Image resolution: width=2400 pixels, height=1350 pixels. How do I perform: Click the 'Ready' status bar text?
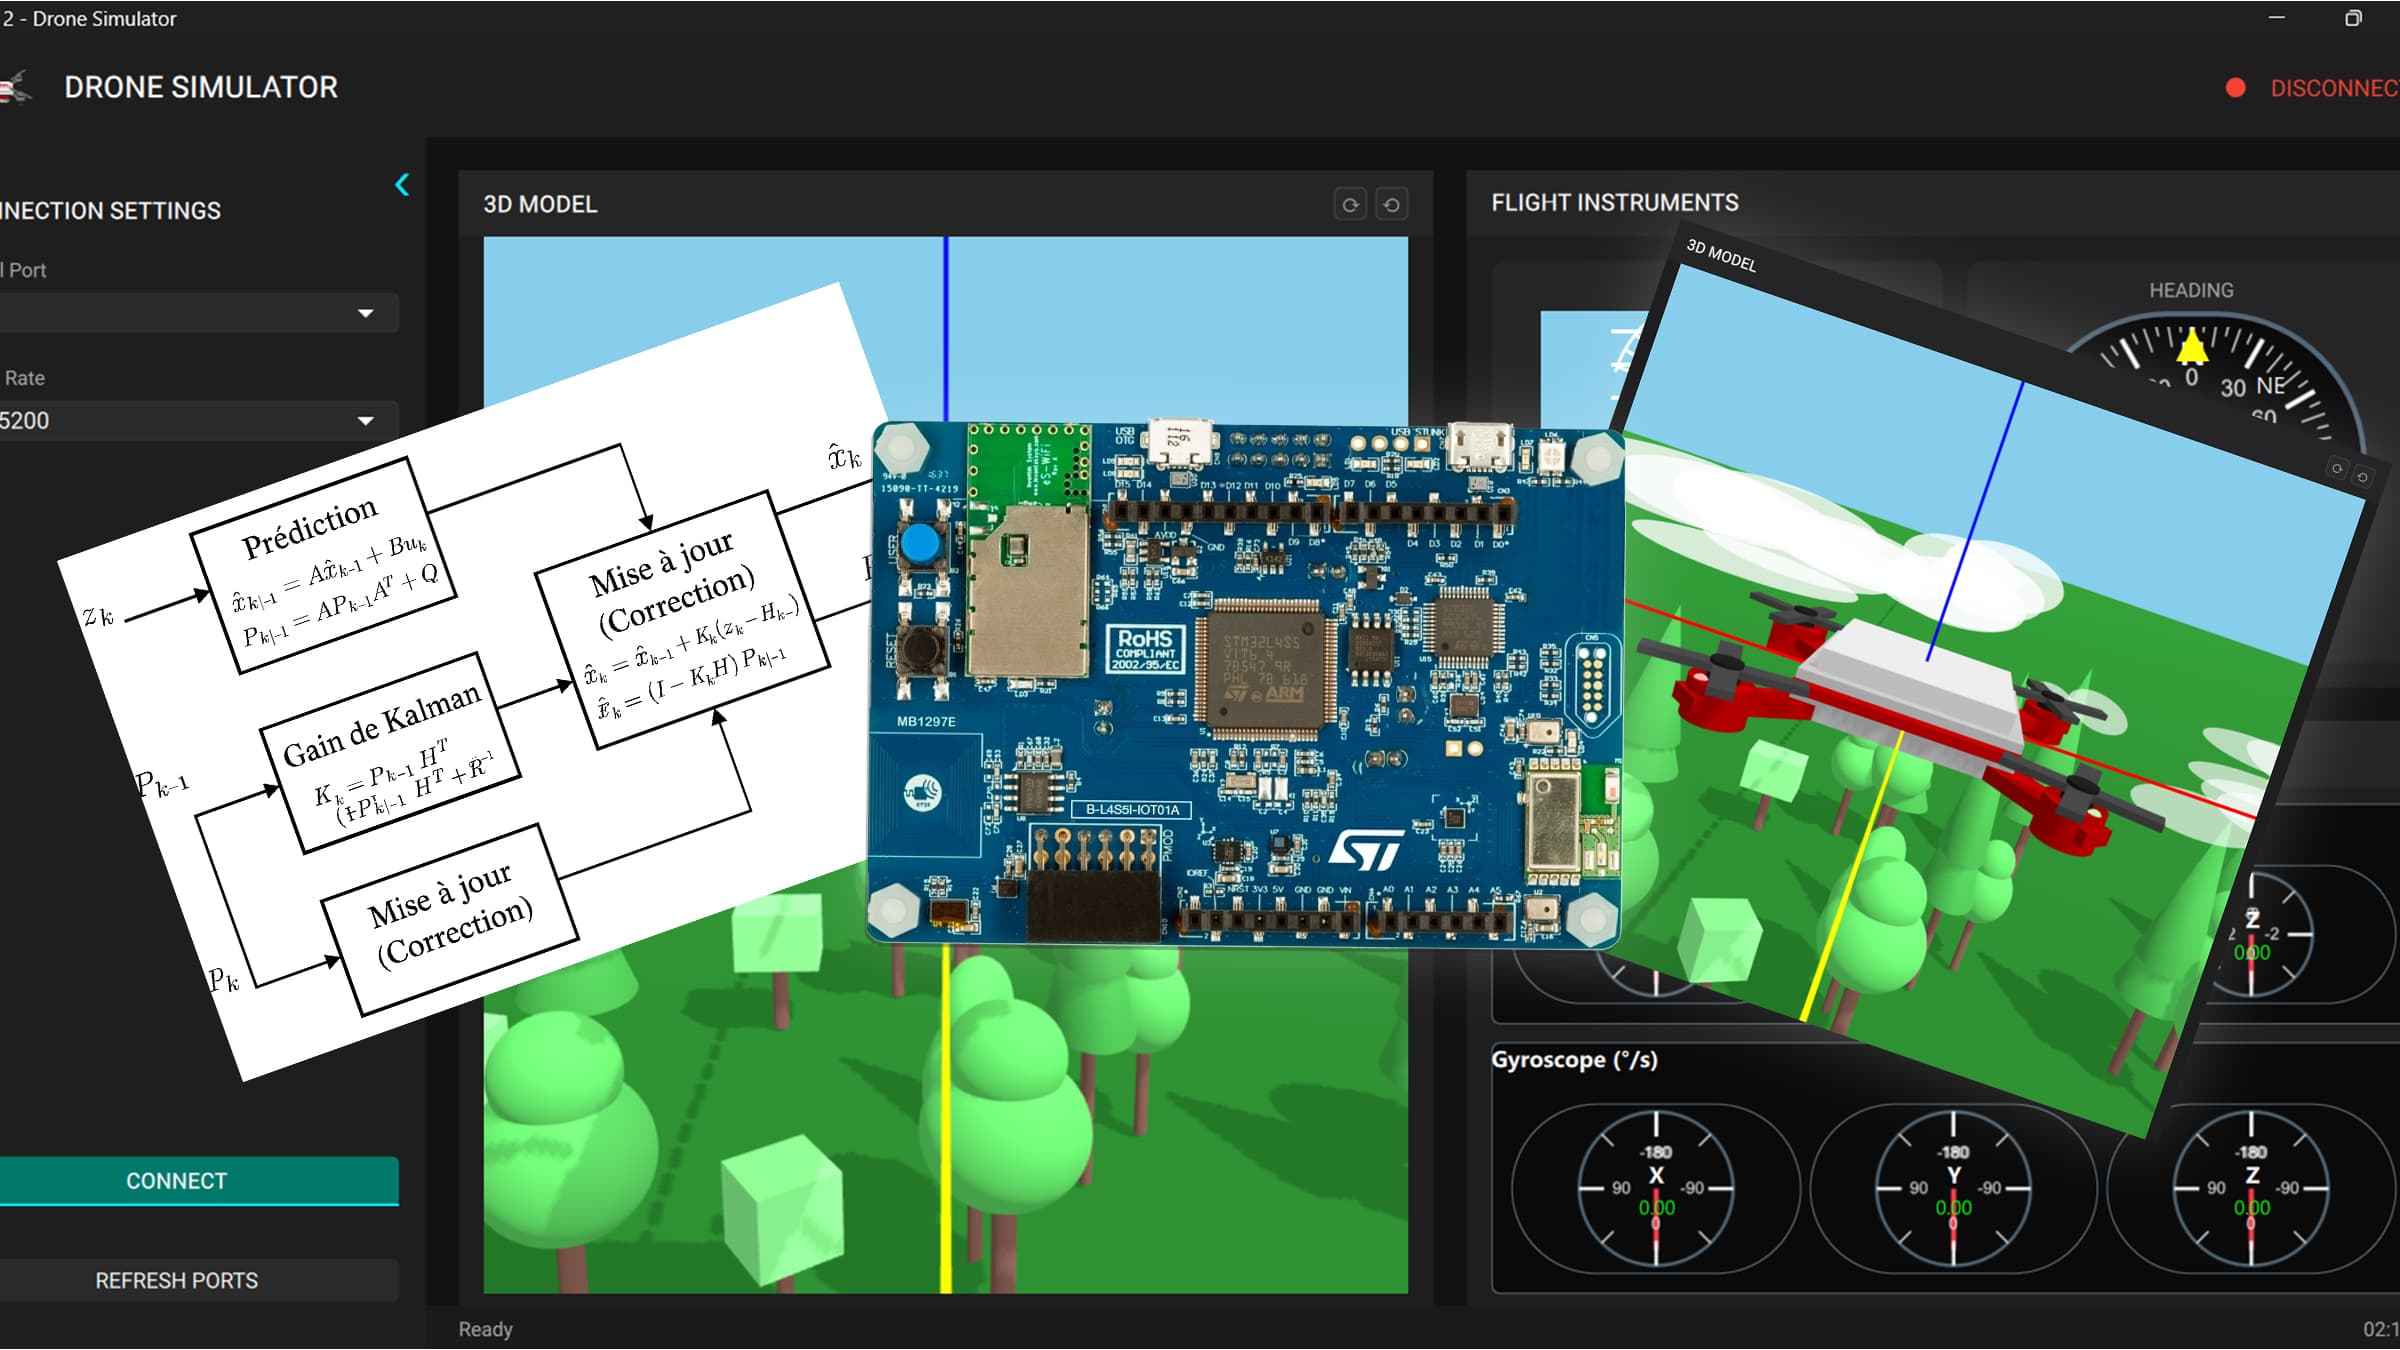point(485,1329)
